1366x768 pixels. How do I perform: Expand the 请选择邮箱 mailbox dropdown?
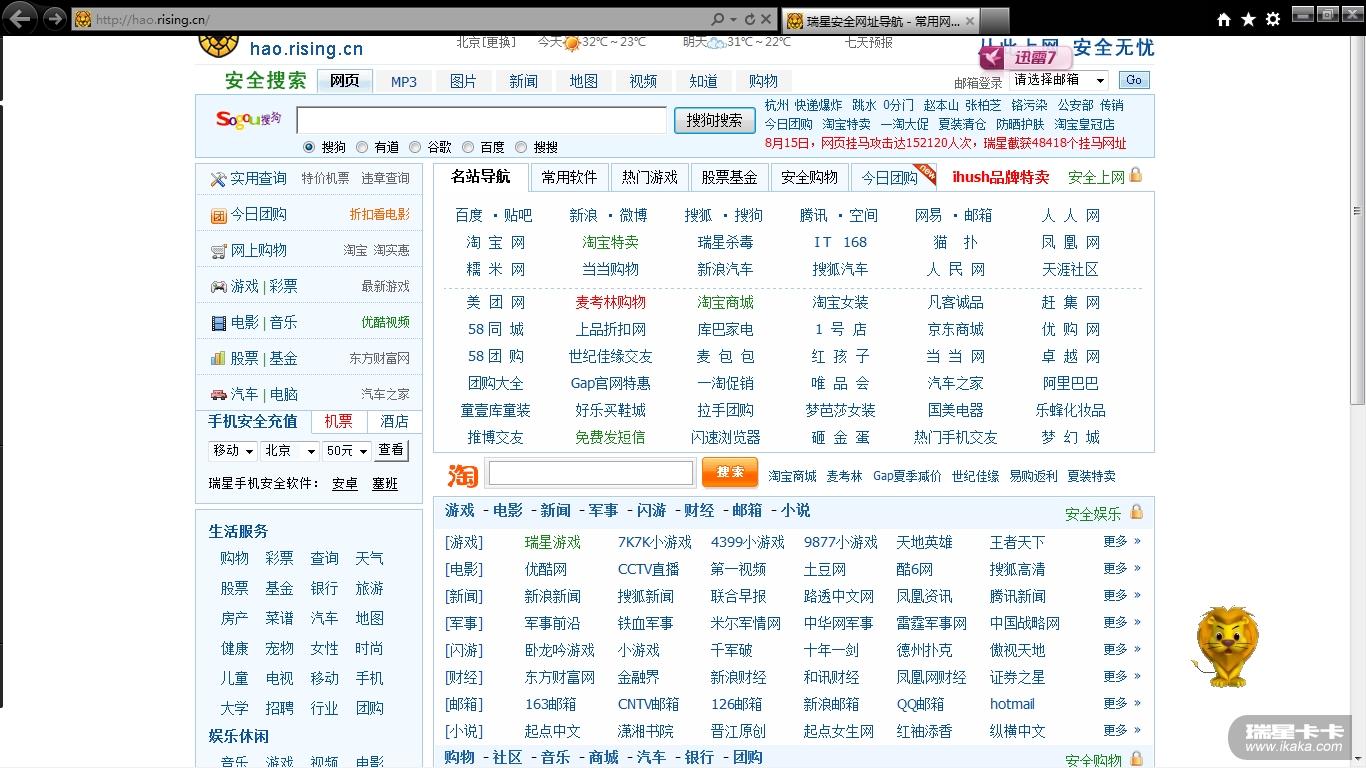[1058, 80]
